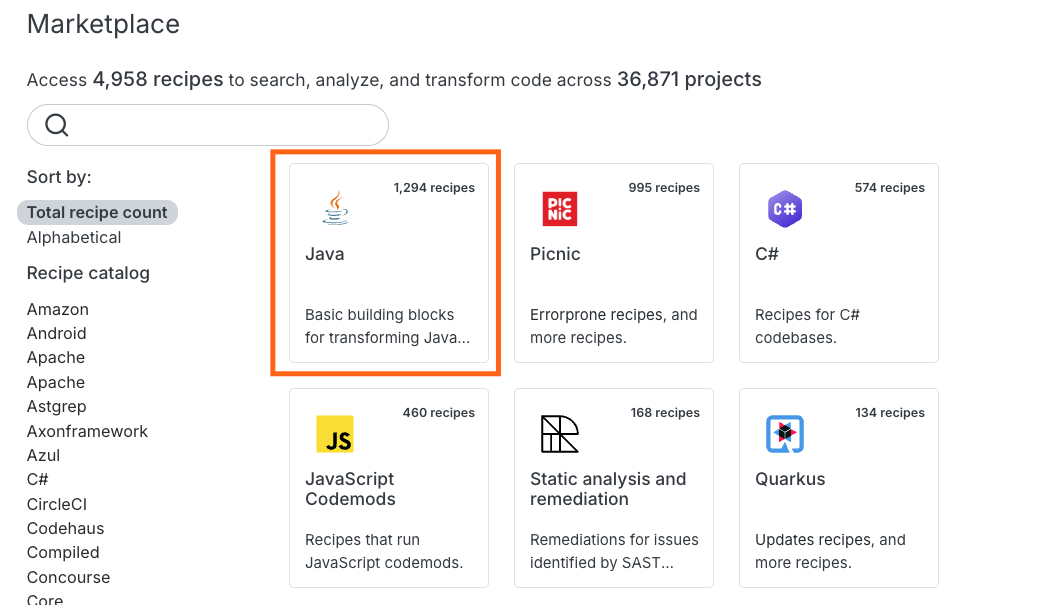Viewport: 1059px width, 605px height.
Task: Select Concourse in the catalog
Action: coord(68,577)
